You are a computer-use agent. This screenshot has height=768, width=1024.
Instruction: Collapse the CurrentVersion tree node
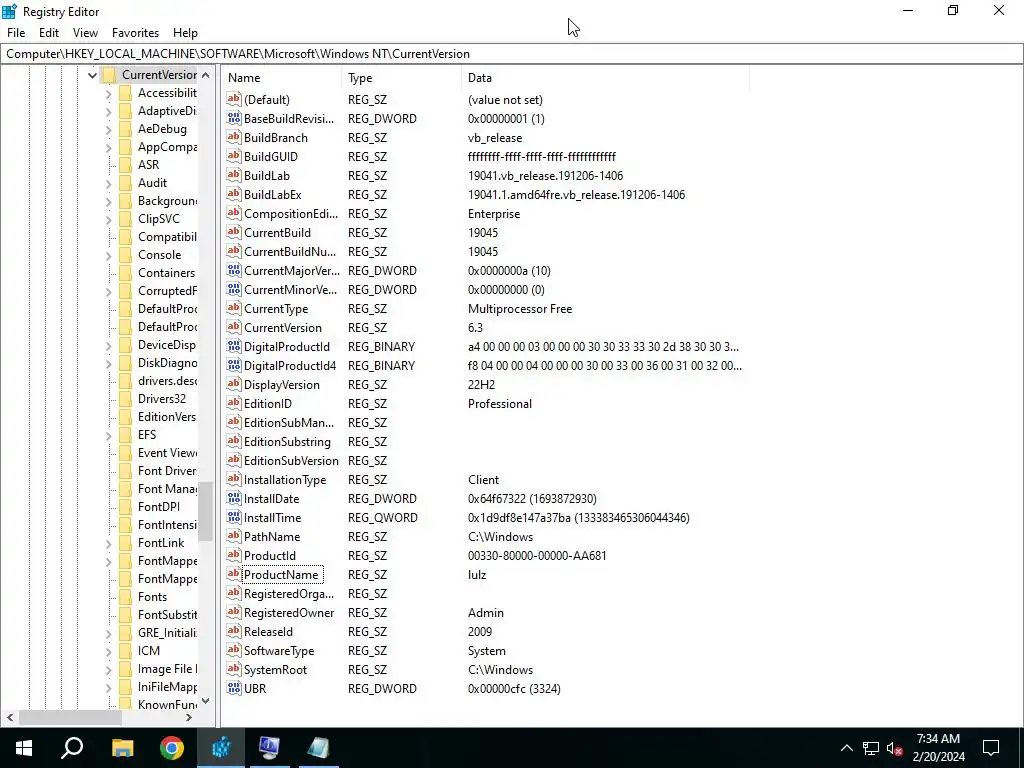coord(92,75)
